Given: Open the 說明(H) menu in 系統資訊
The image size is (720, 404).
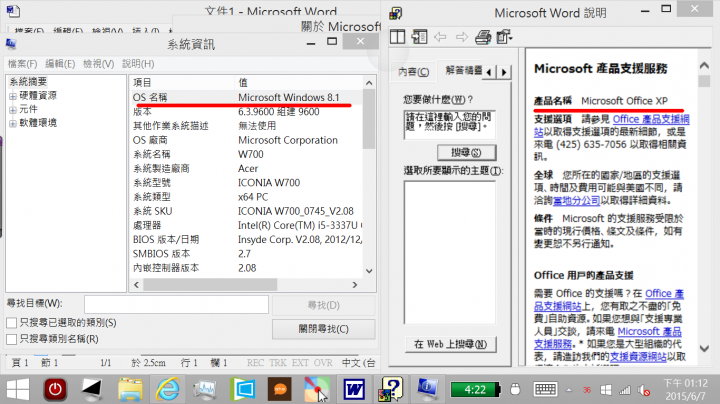Looking at the screenshot, I should (138, 64).
